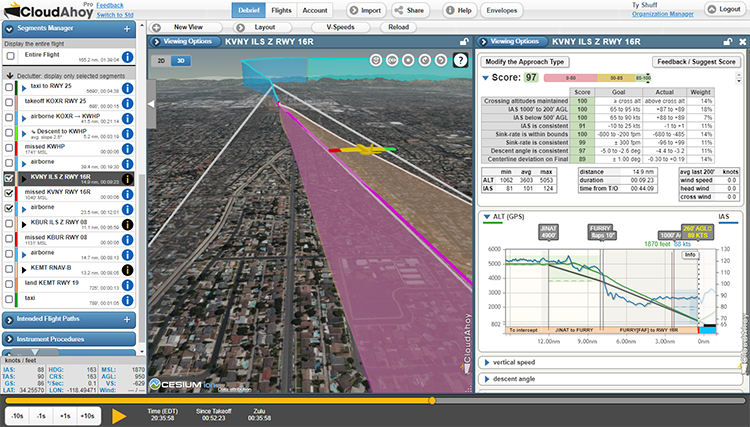This screenshot has width=750, height=427.
Task: Open the question mark help in 3D view
Action: (x=460, y=60)
